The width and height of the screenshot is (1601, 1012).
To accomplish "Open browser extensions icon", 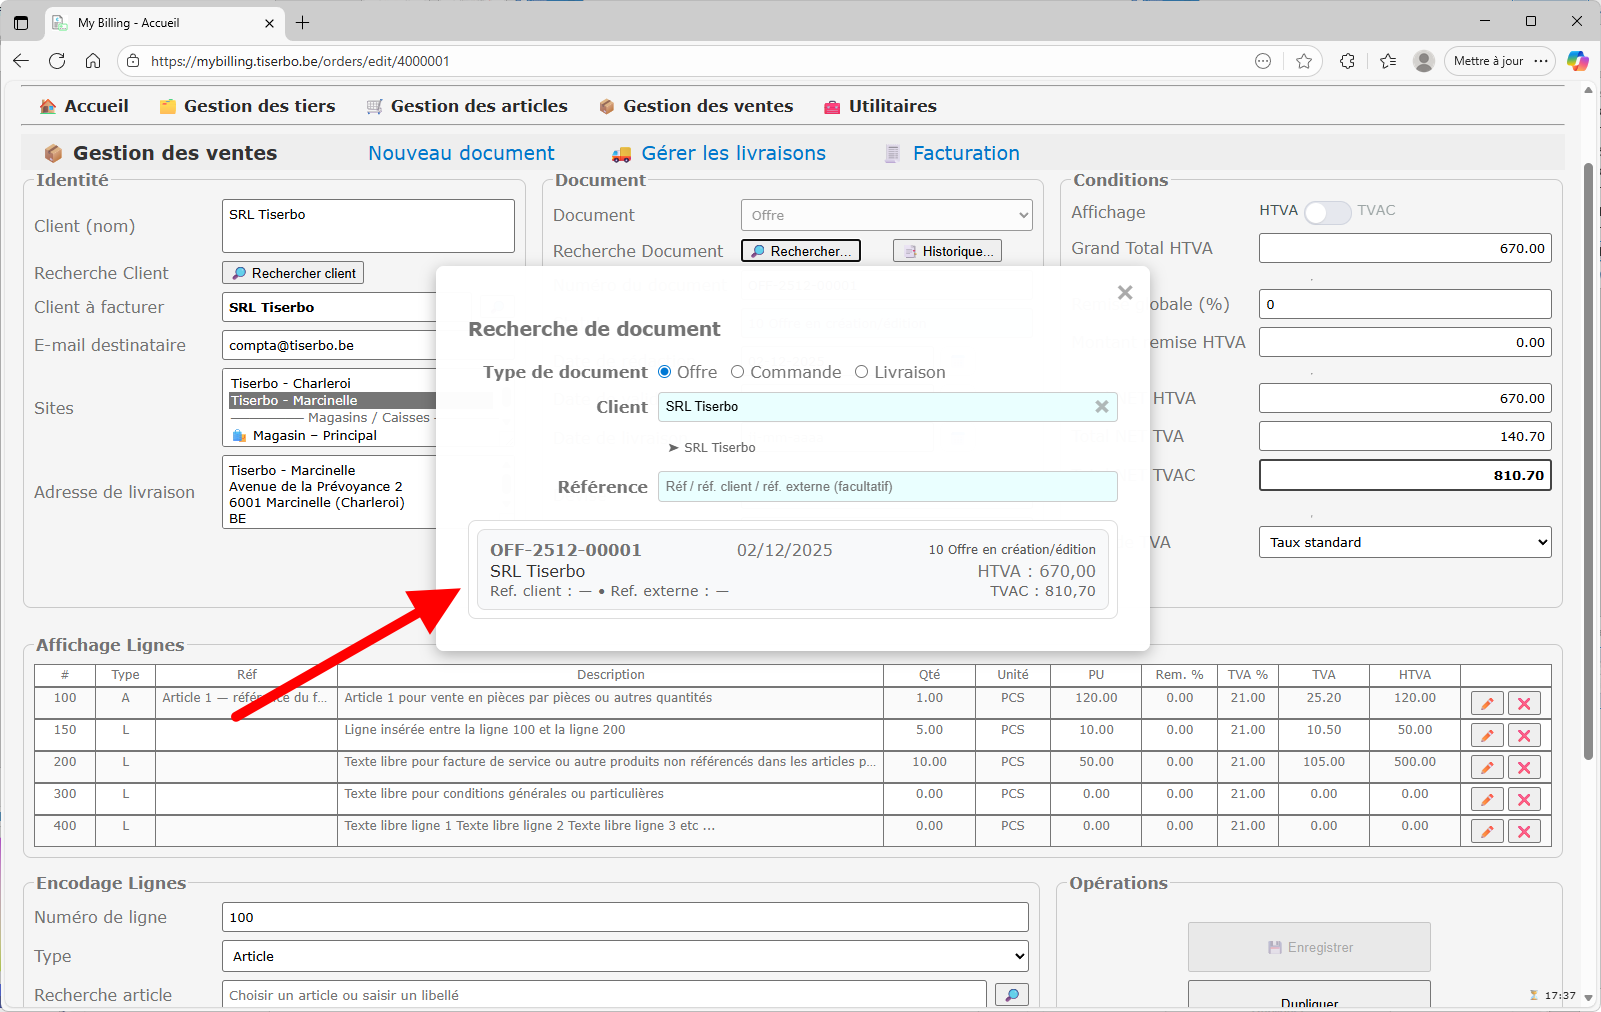I will click(x=1347, y=61).
